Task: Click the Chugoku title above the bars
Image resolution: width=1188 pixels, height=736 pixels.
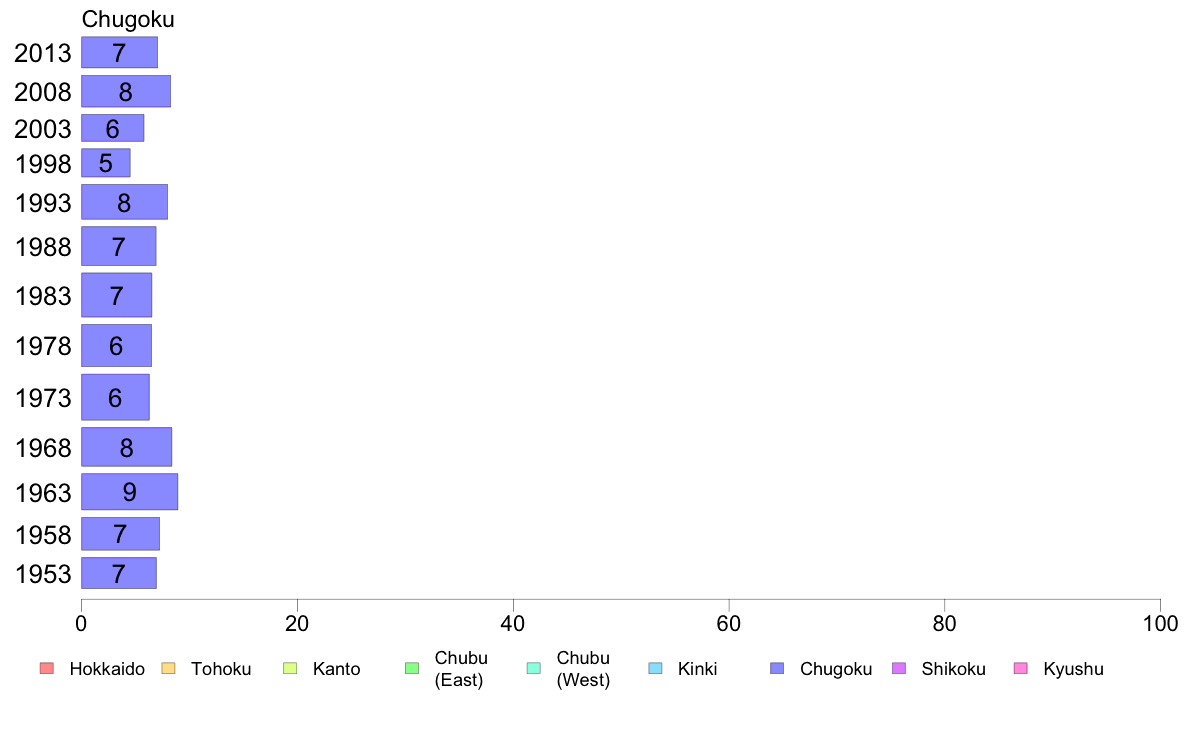Action: pos(128,19)
